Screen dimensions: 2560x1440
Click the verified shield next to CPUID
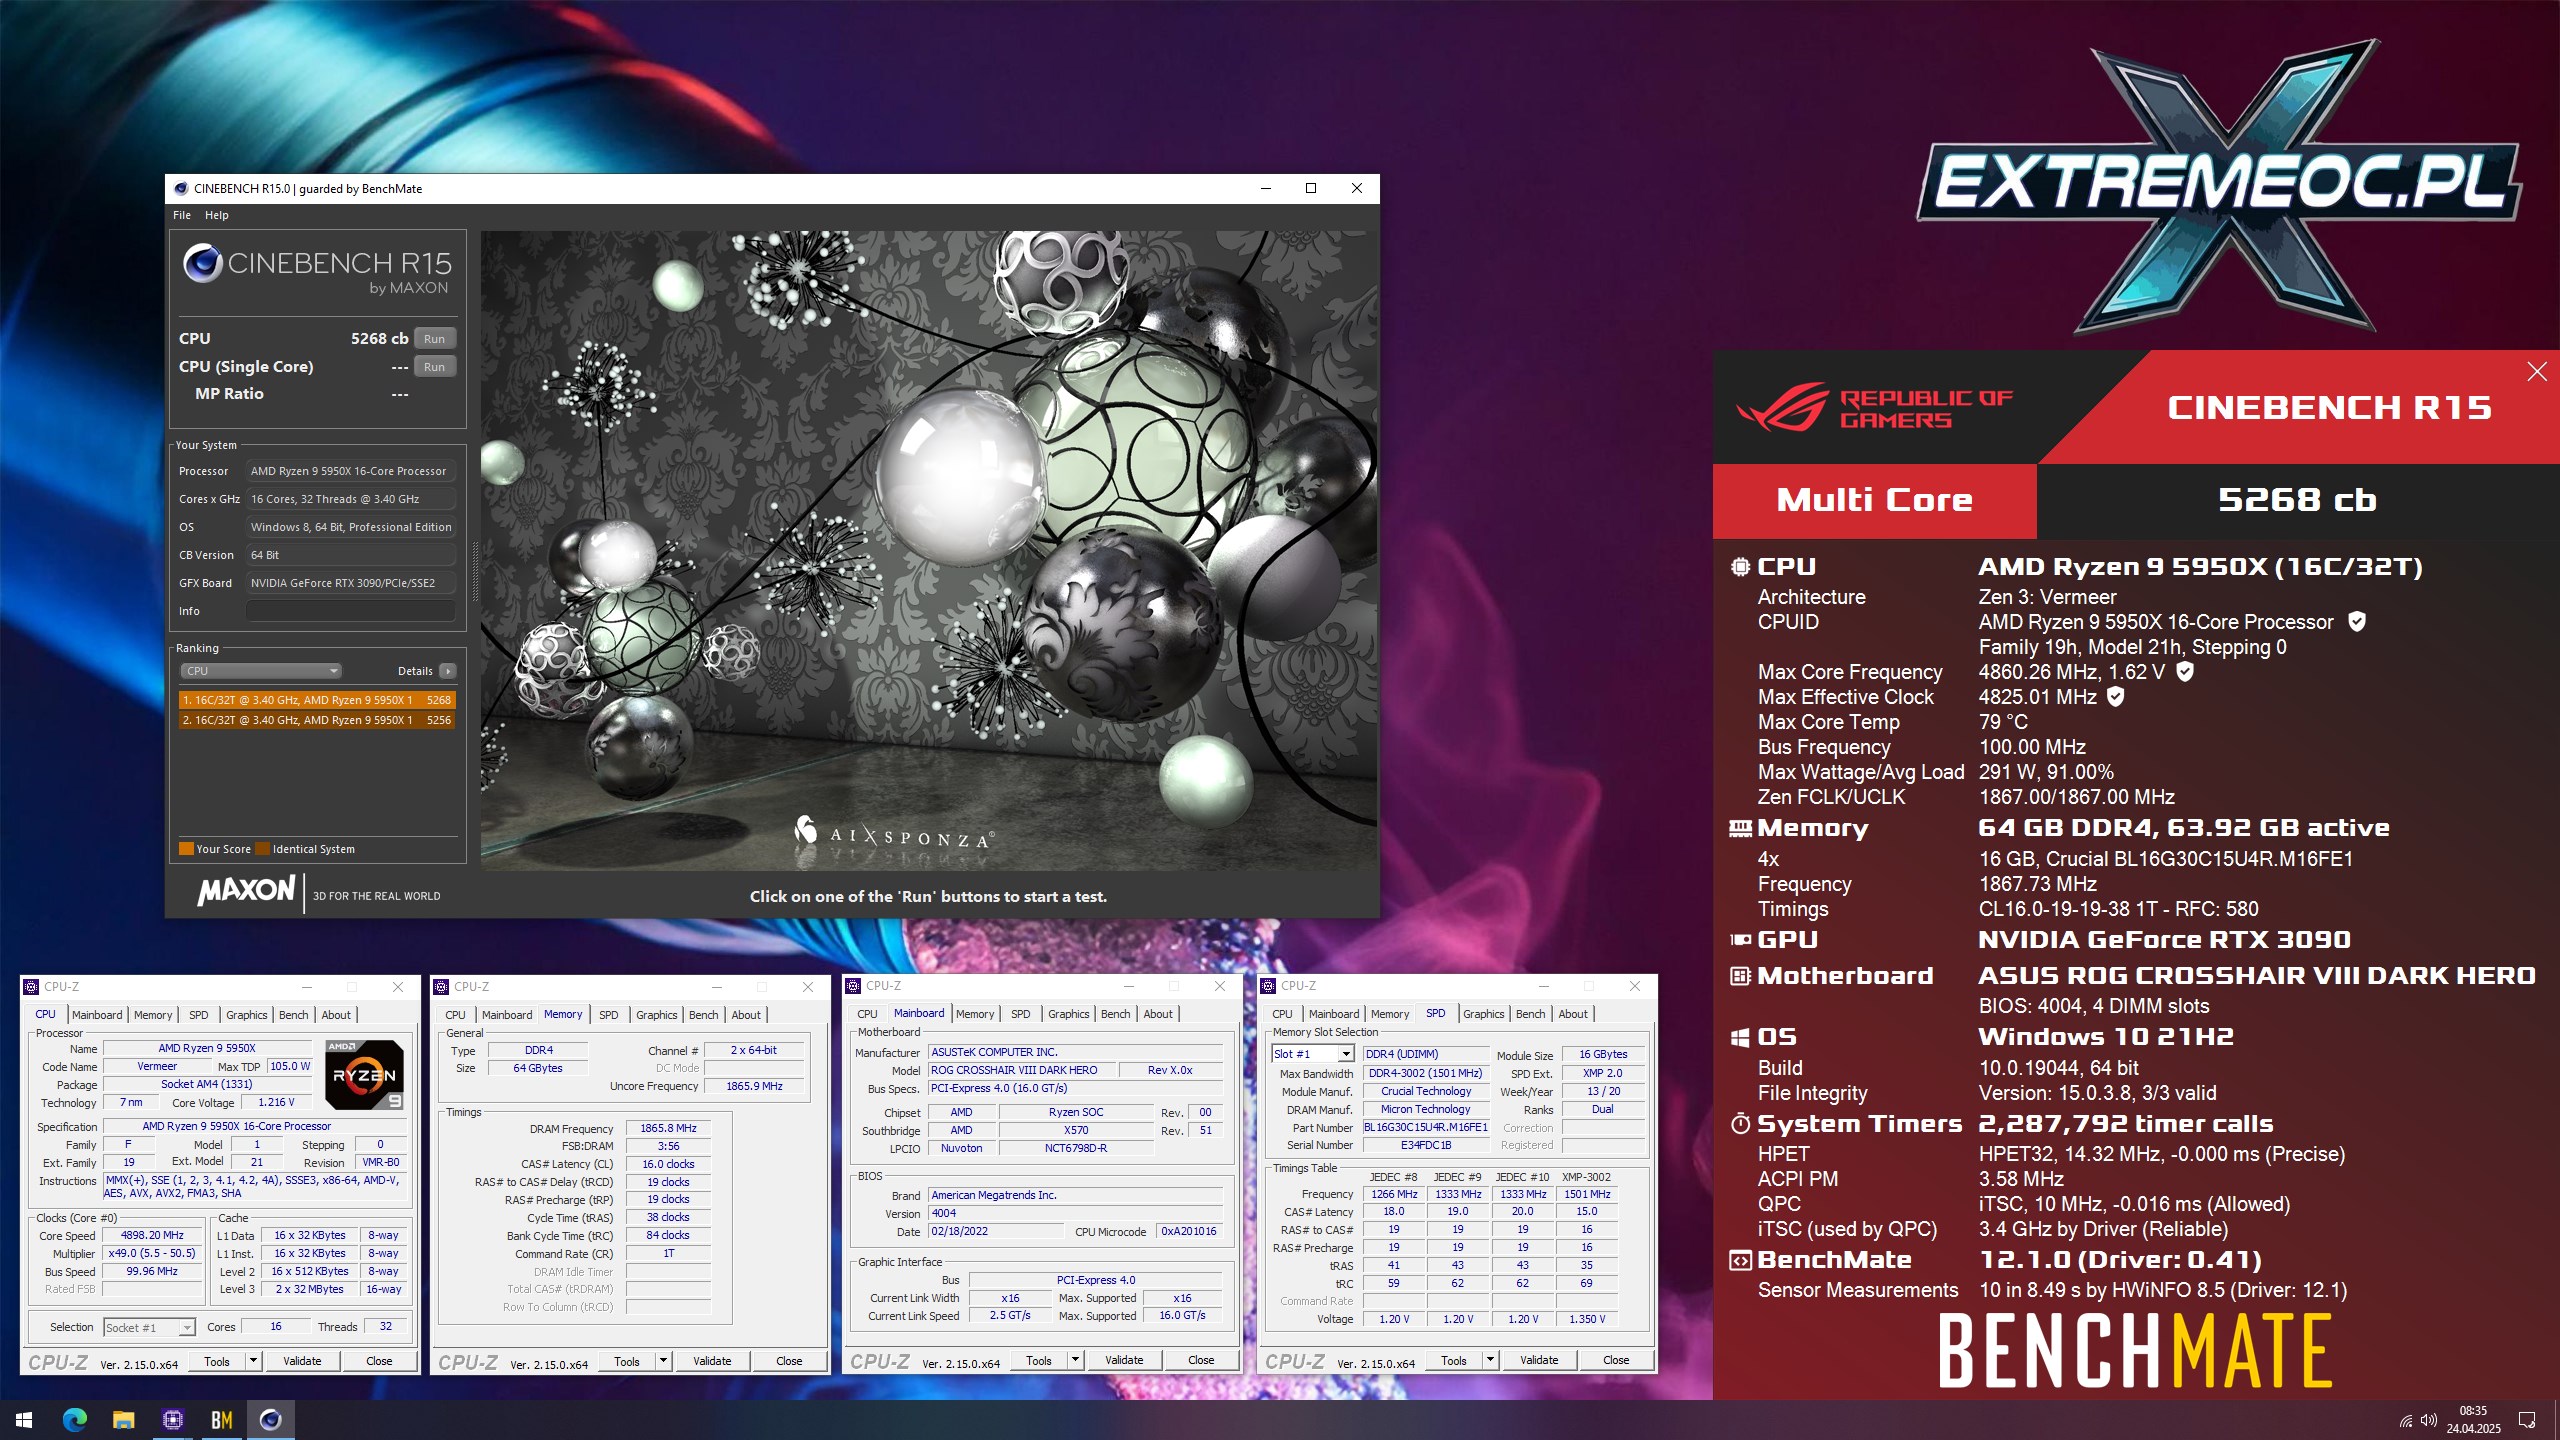pos(2357,621)
